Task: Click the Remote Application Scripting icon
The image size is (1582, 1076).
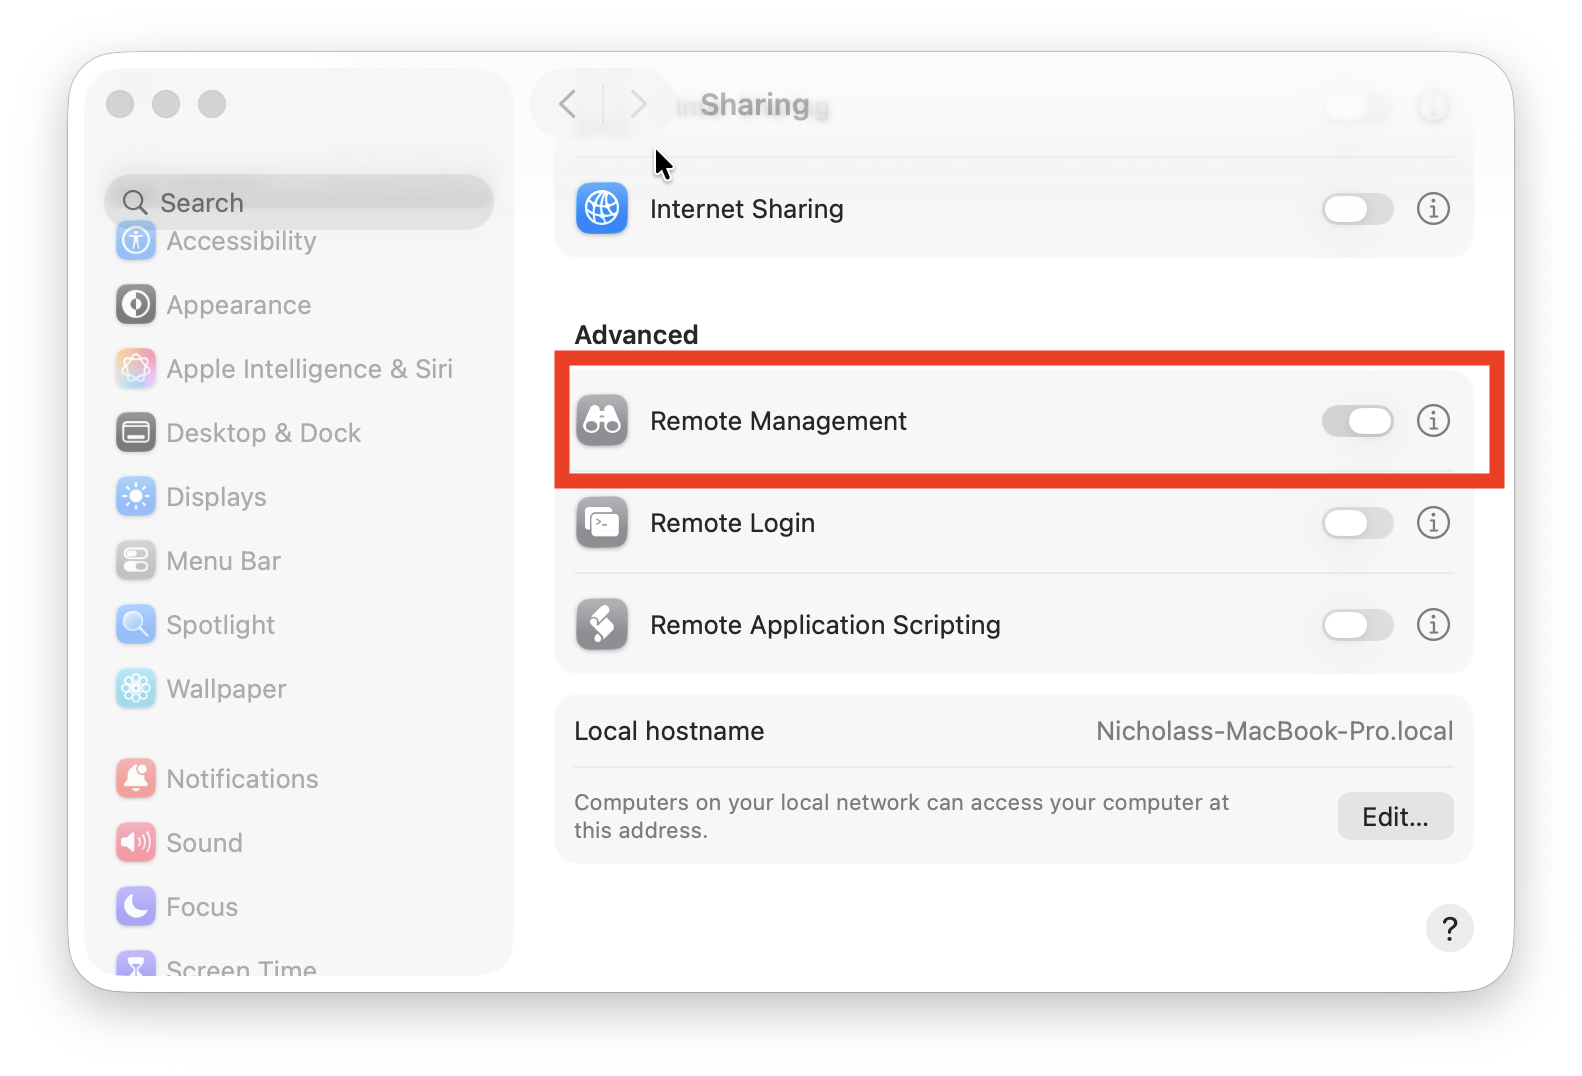Action: [x=602, y=625]
